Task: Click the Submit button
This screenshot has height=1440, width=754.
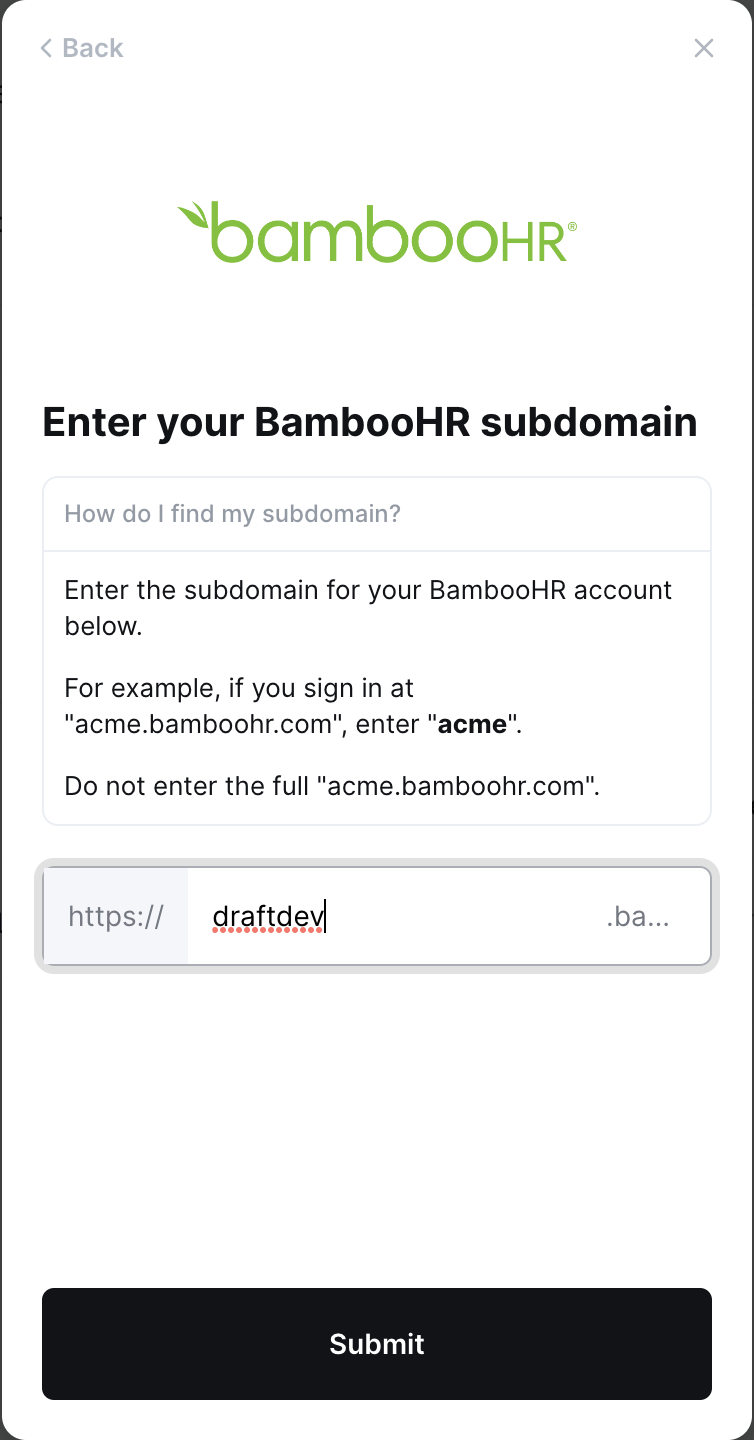Action: pyautogui.click(x=377, y=1344)
